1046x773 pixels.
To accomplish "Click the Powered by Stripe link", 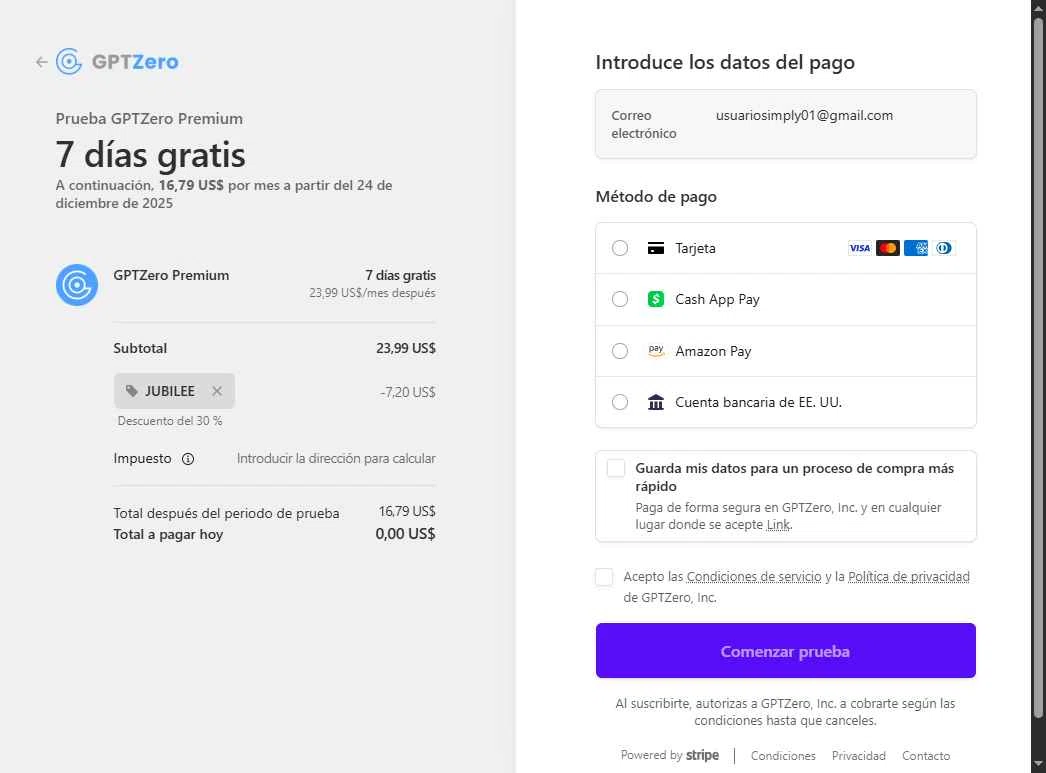I will click(x=670, y=755).
